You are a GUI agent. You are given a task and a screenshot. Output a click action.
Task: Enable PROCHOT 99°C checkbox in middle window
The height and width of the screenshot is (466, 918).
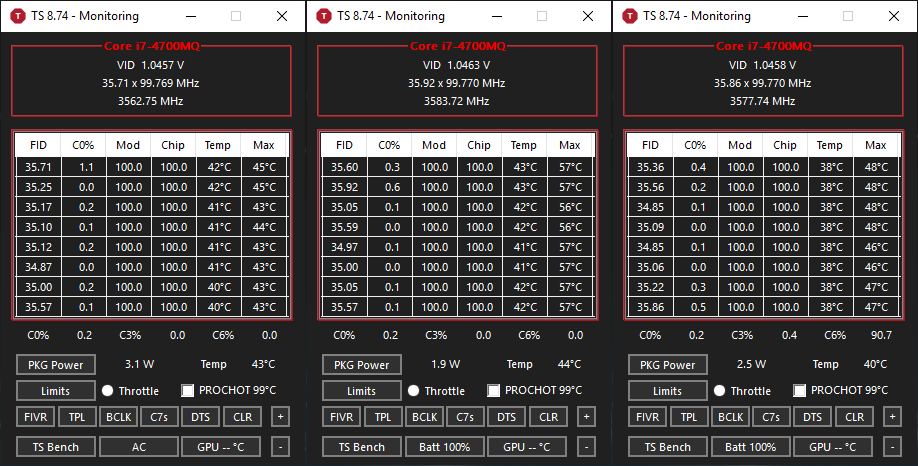coord(494,390)
